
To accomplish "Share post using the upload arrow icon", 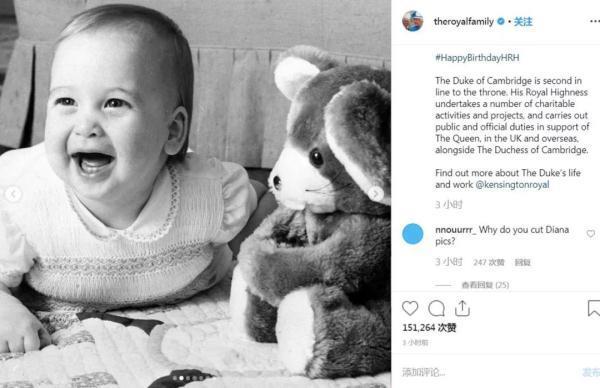I will 462,308.
